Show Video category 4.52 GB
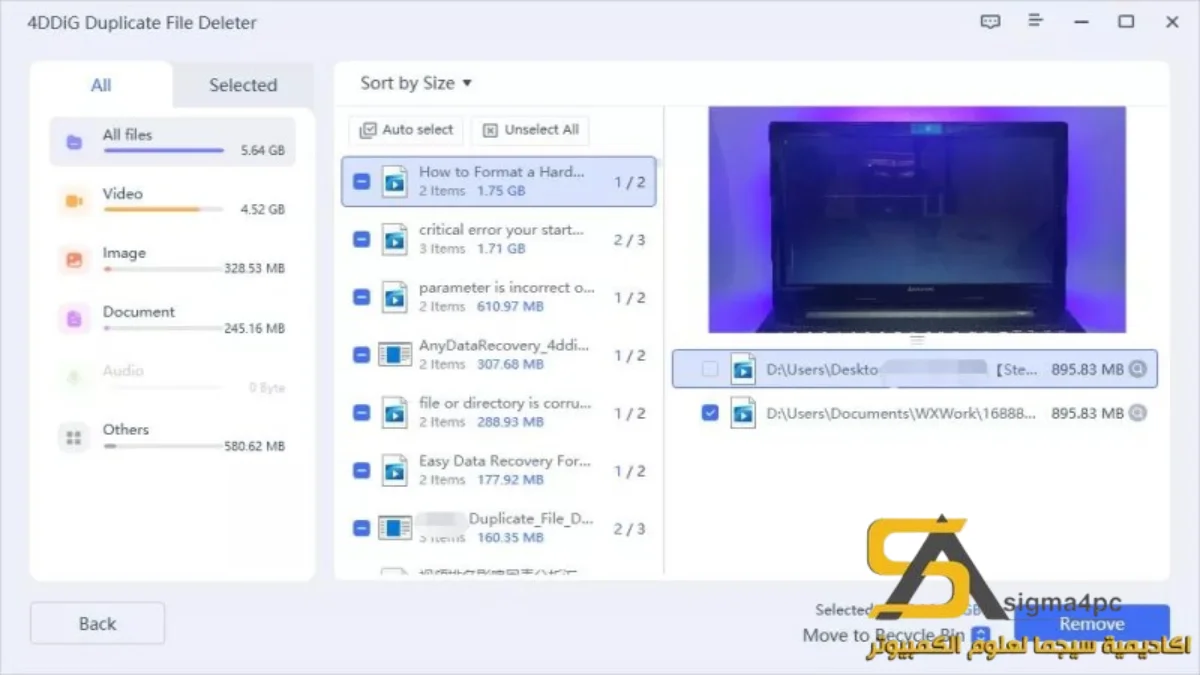The image size is (1200, 675). (172, 201)
